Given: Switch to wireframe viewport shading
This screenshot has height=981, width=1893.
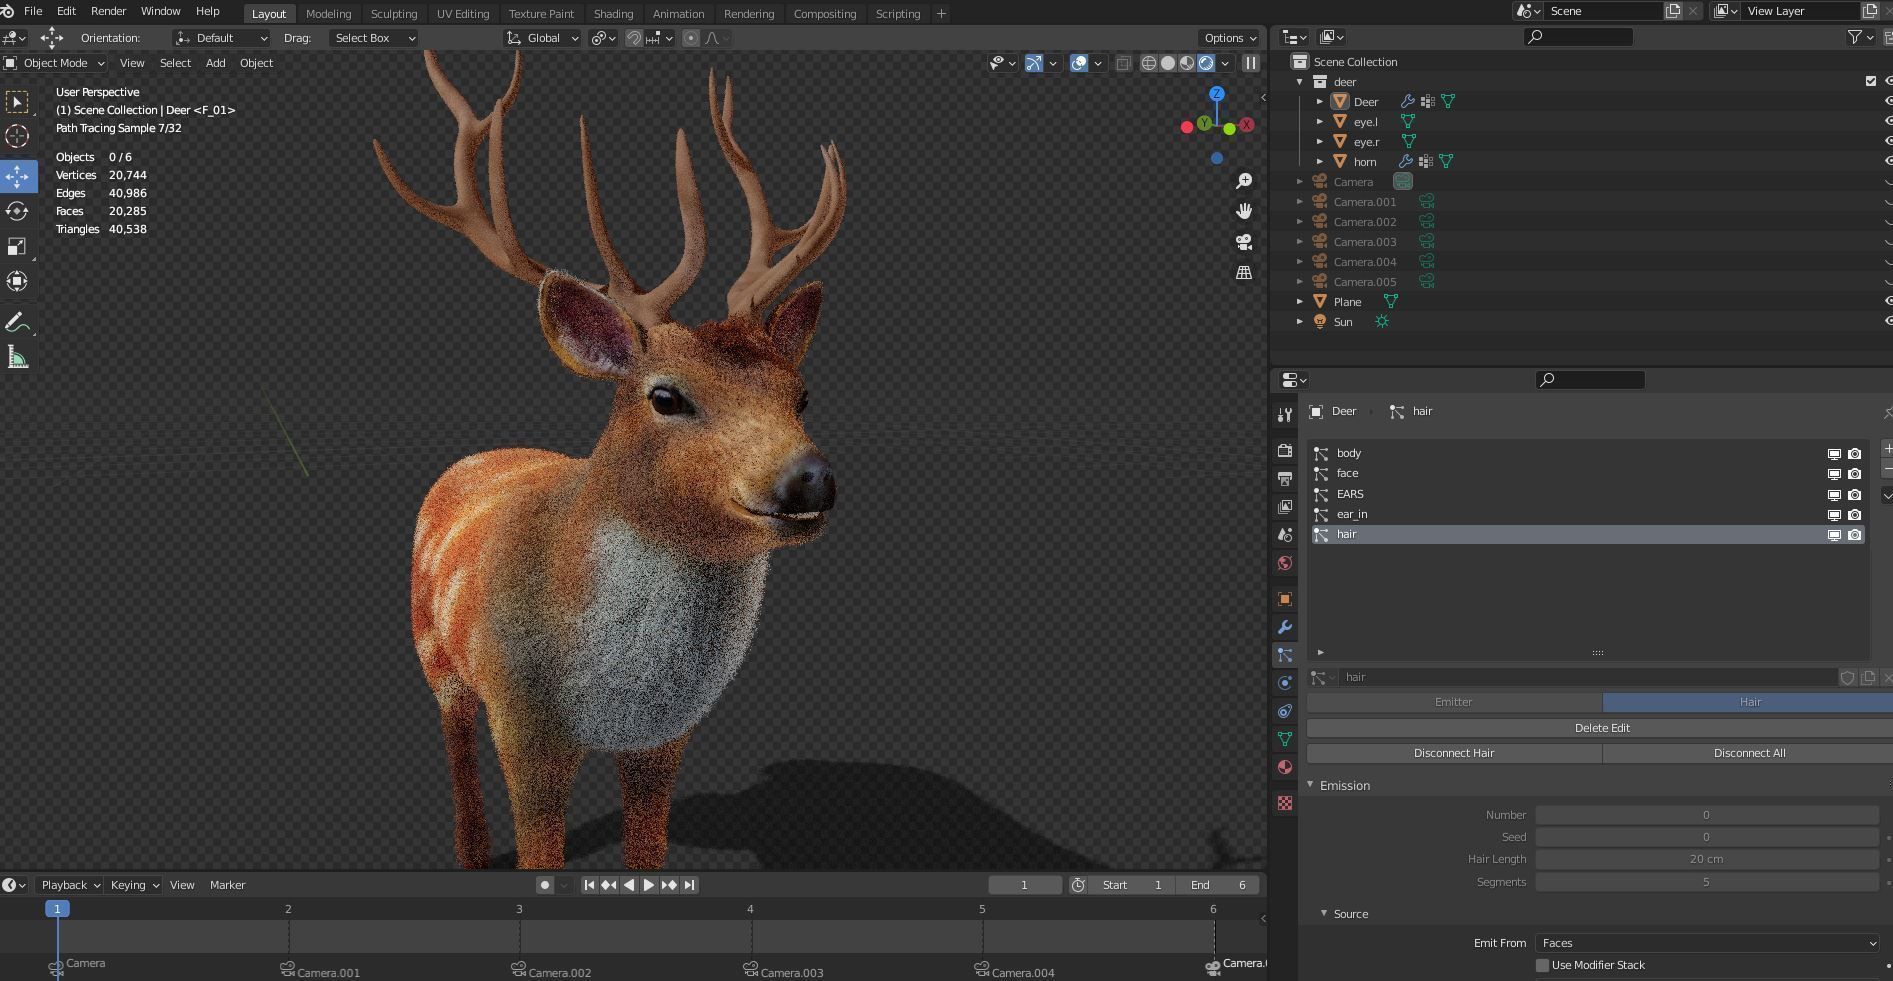Looking at the screenshot, I should pos(1149,63).
